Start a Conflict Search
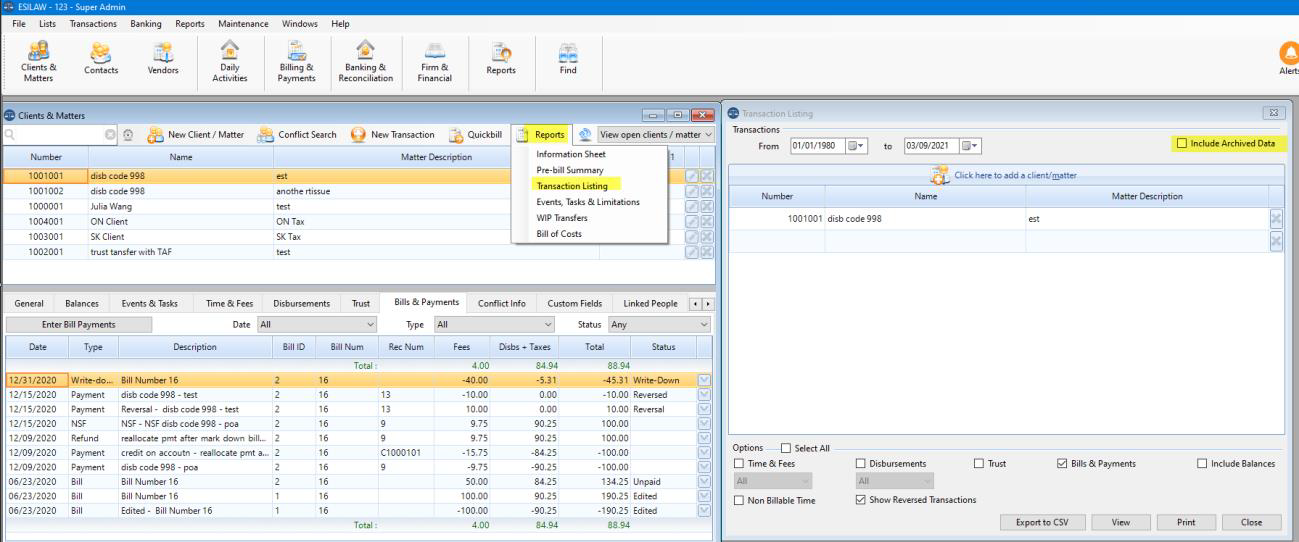Screen dimensions: 1299x542 tap(297, 134)
